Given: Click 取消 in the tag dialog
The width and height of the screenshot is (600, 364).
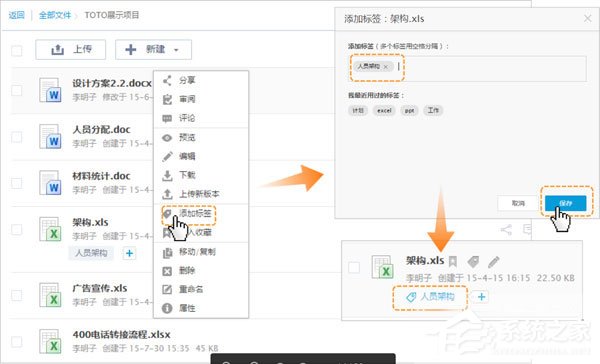Looking at the screenshot, I should coord(518,203).
